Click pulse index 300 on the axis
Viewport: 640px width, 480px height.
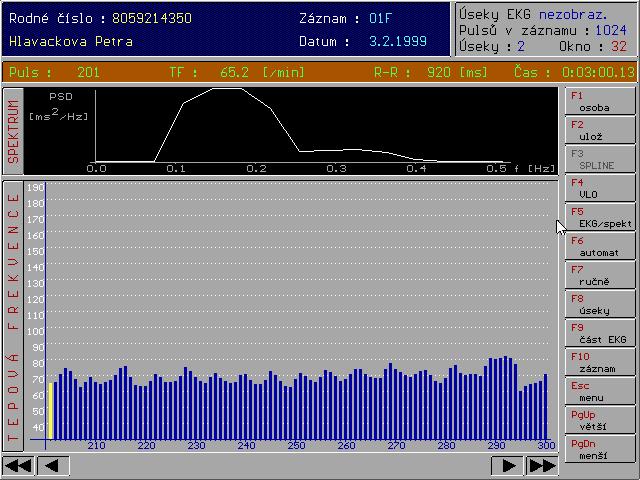point(547,445)
